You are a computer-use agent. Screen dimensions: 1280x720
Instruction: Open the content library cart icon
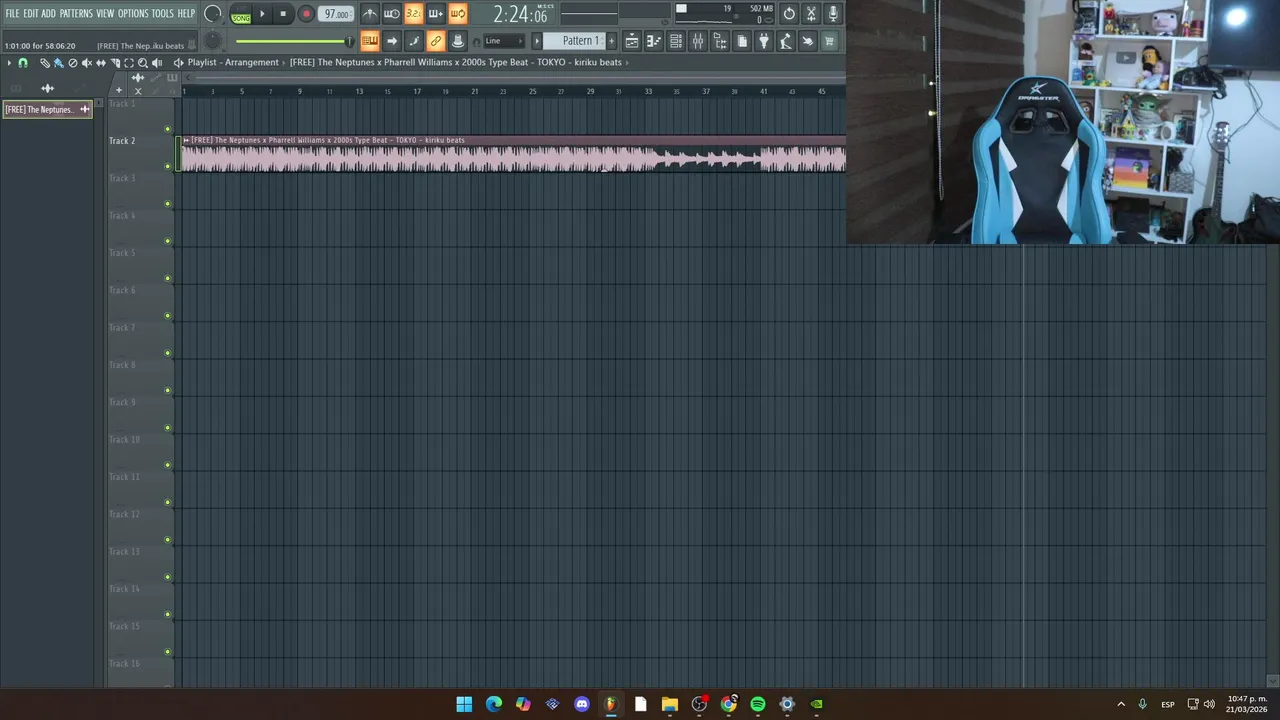[830, 41]
